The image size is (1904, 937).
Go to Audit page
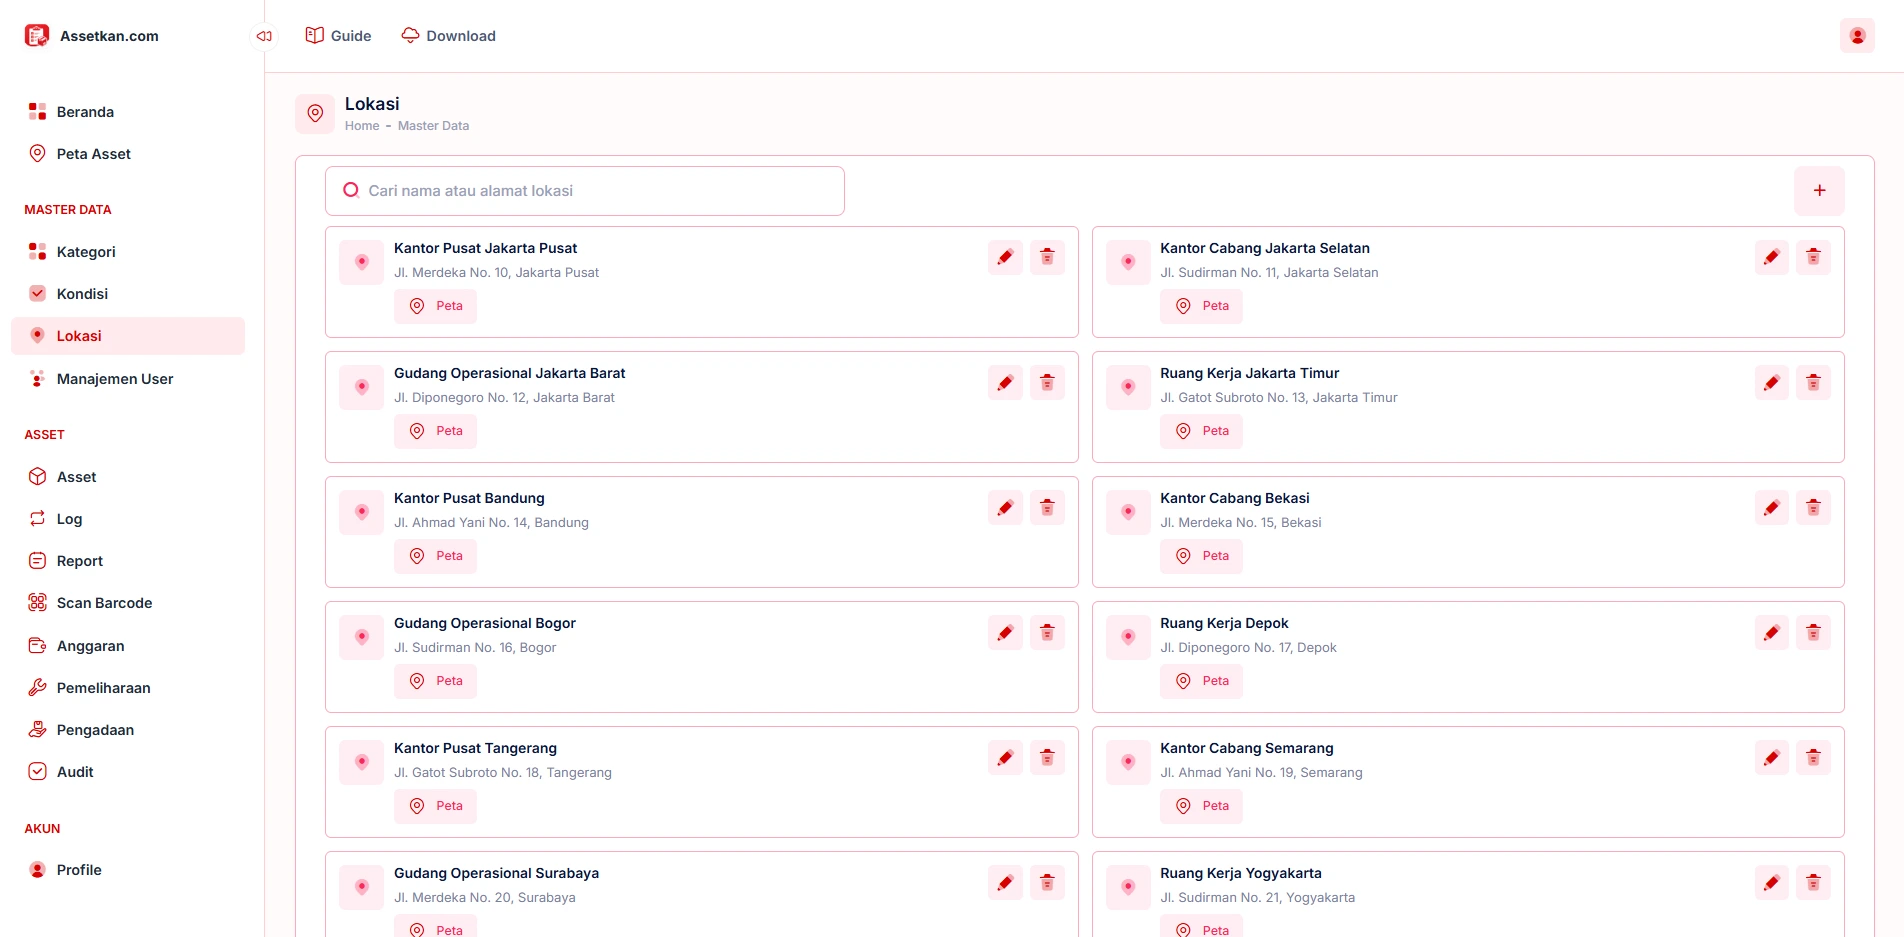[x=128, y=772]
